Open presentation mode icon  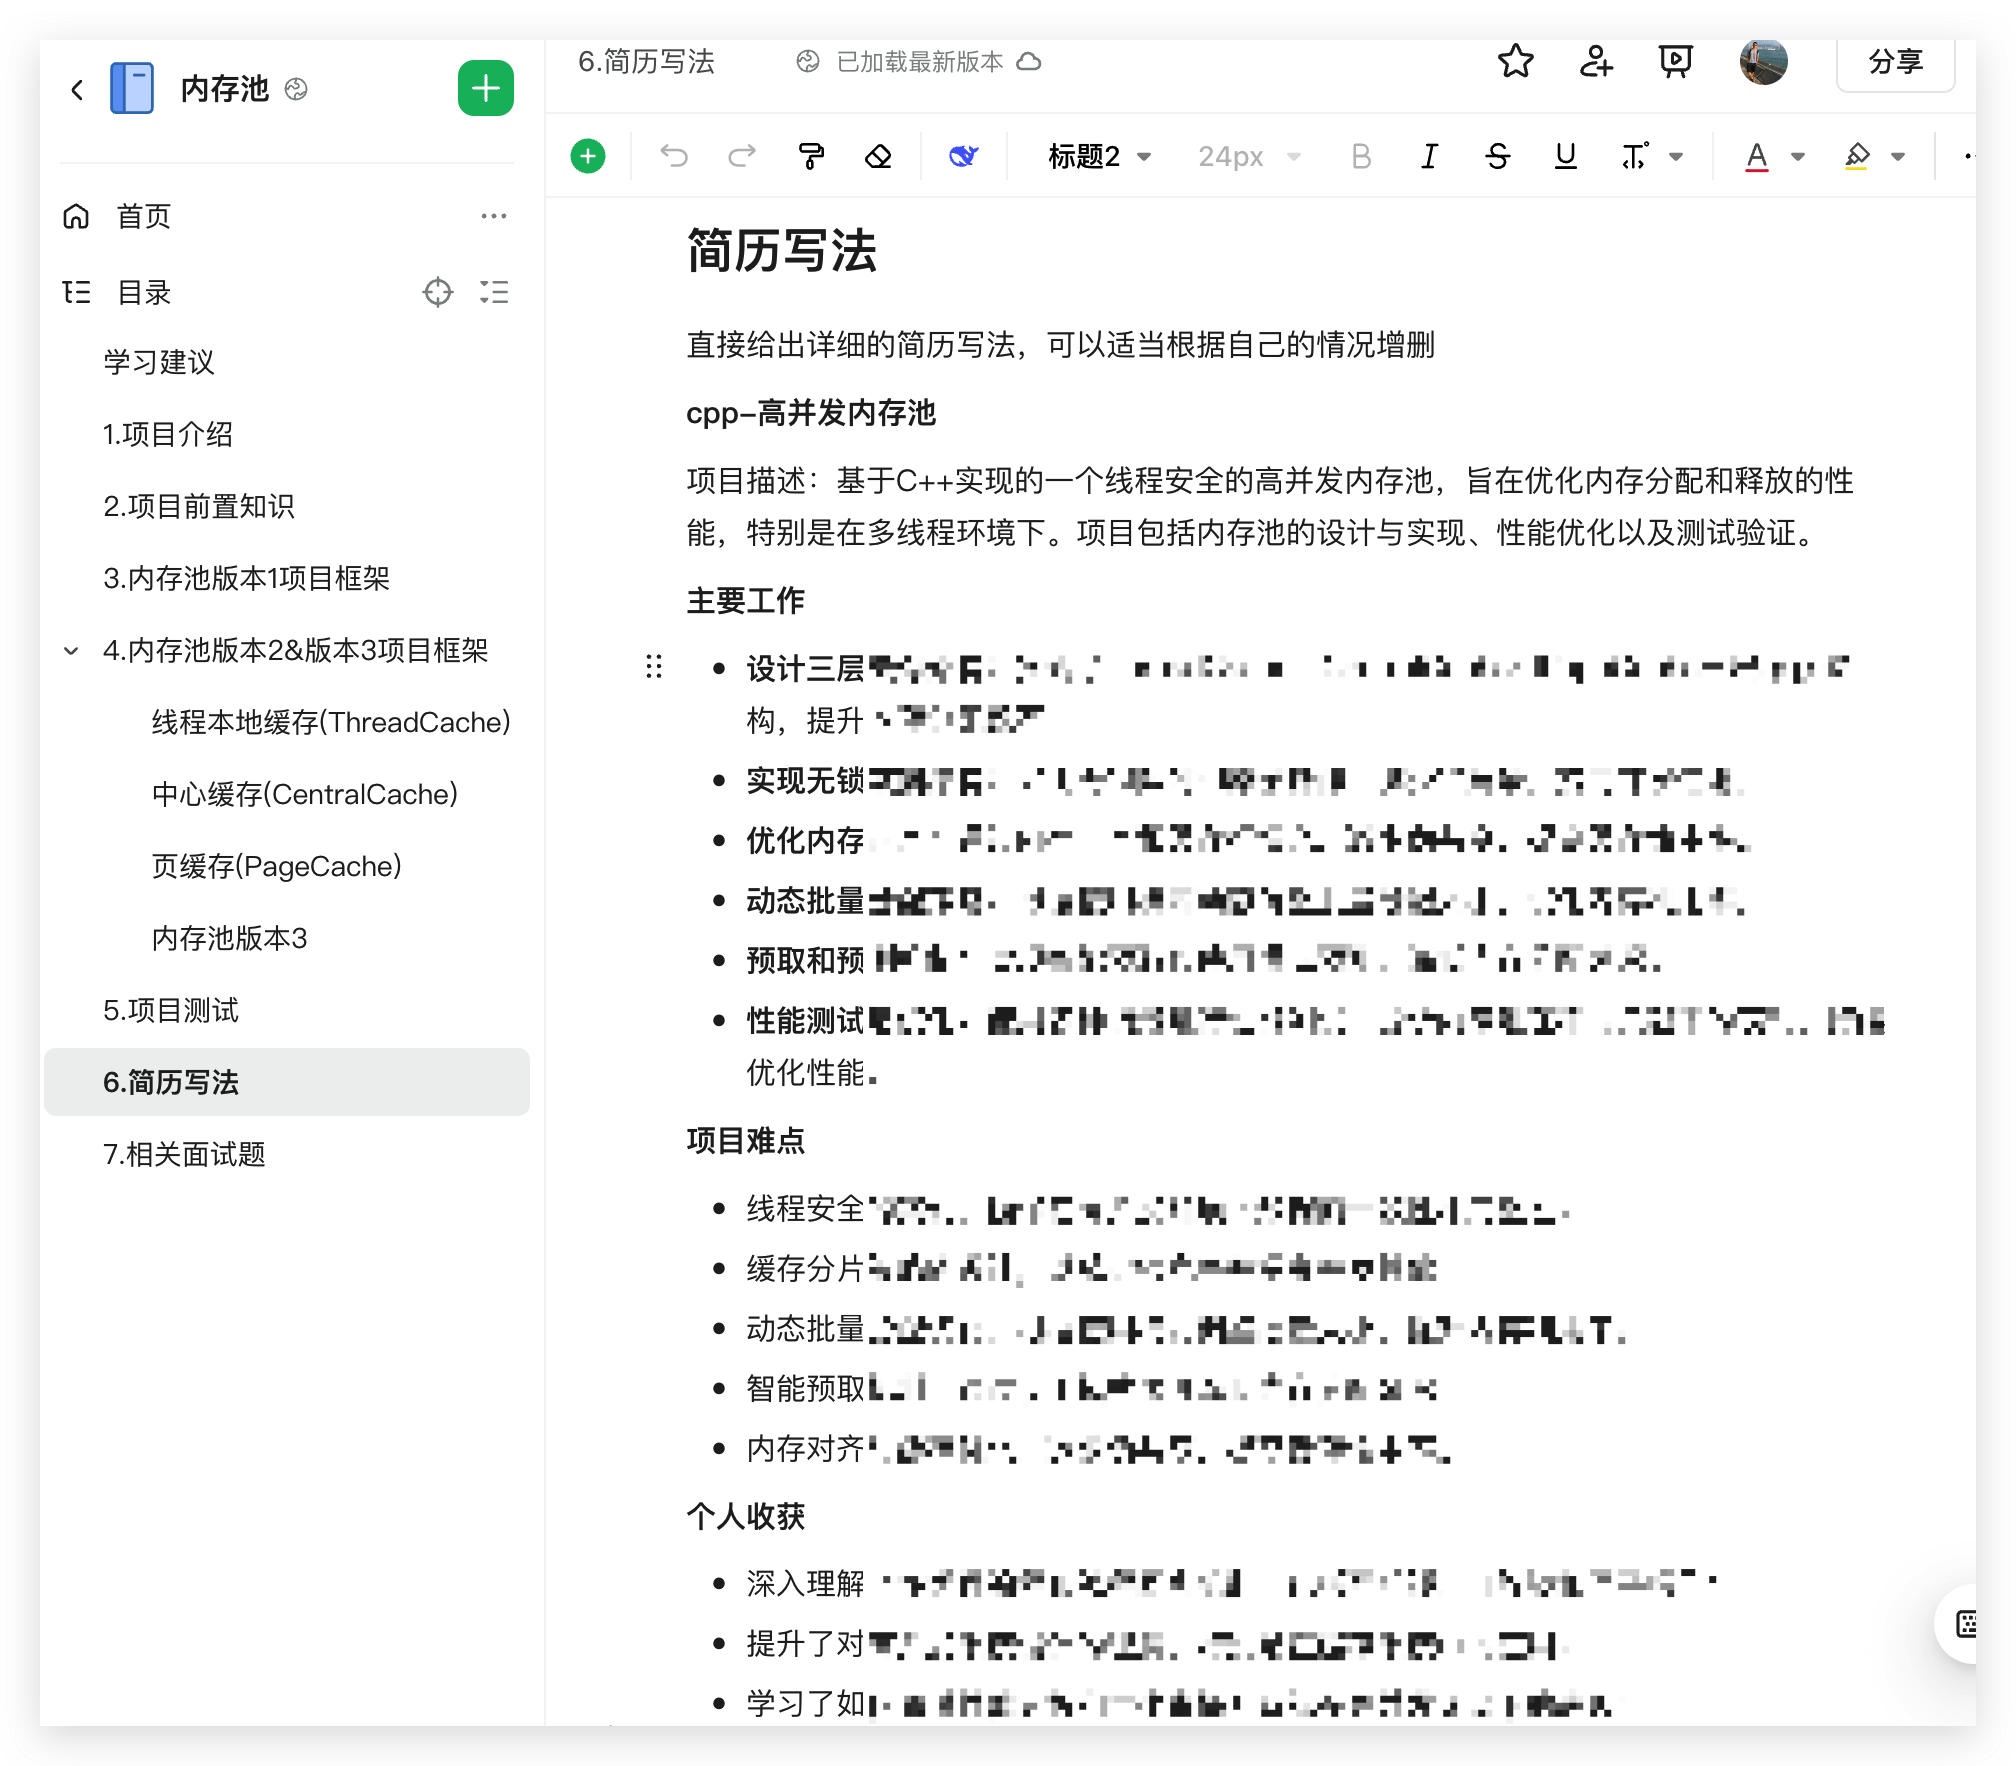[1675, 62]
